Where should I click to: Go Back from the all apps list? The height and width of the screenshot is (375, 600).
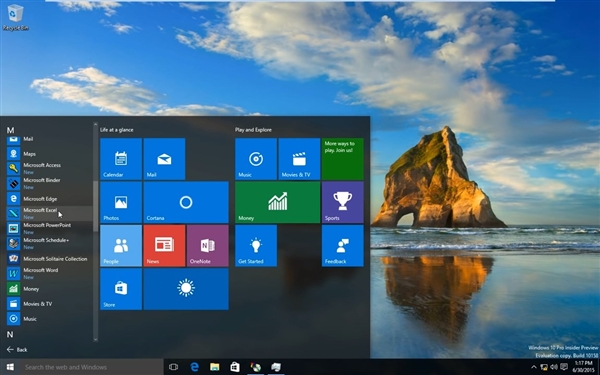pyautogui.click(x=17, y=349)
